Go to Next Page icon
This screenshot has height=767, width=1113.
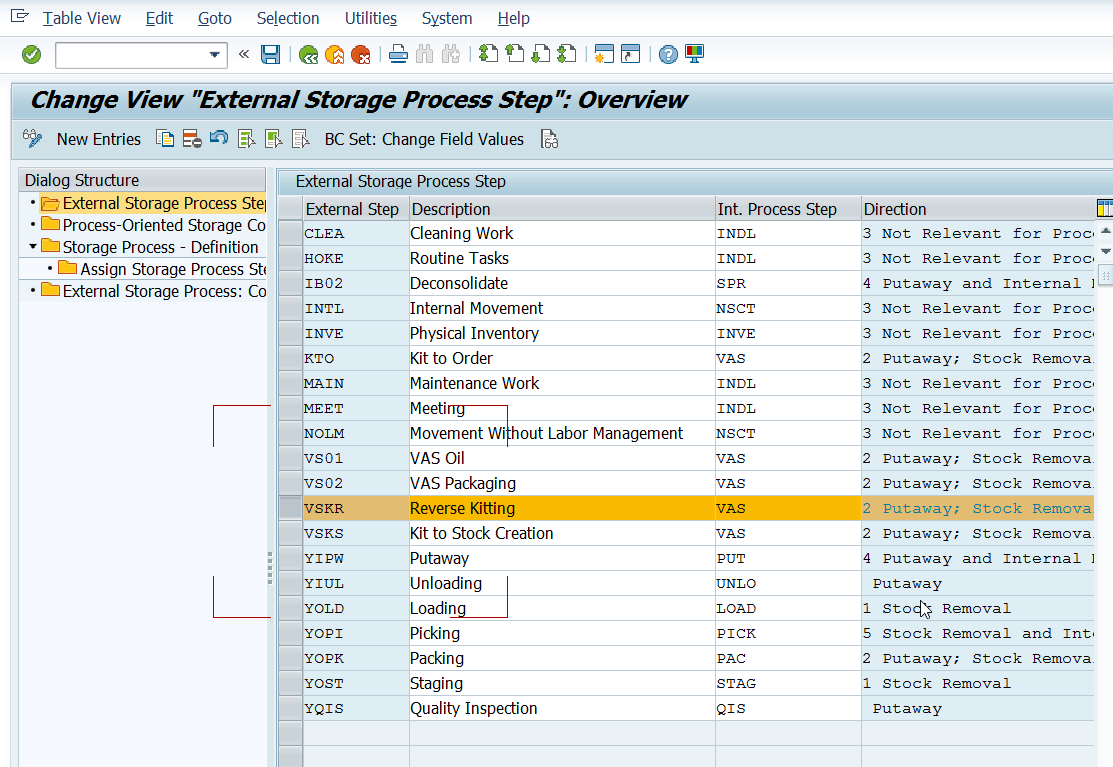[541, 54]
